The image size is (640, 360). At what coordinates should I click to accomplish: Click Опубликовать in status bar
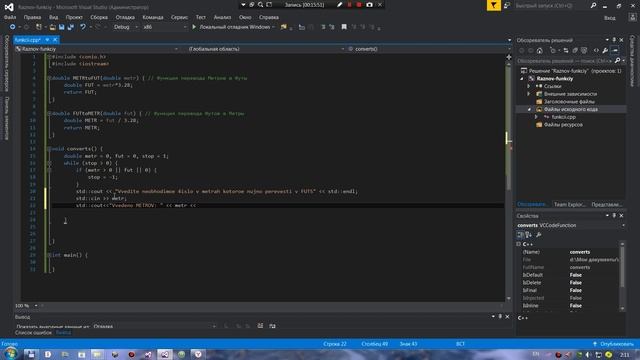click(x=613, y=344)
